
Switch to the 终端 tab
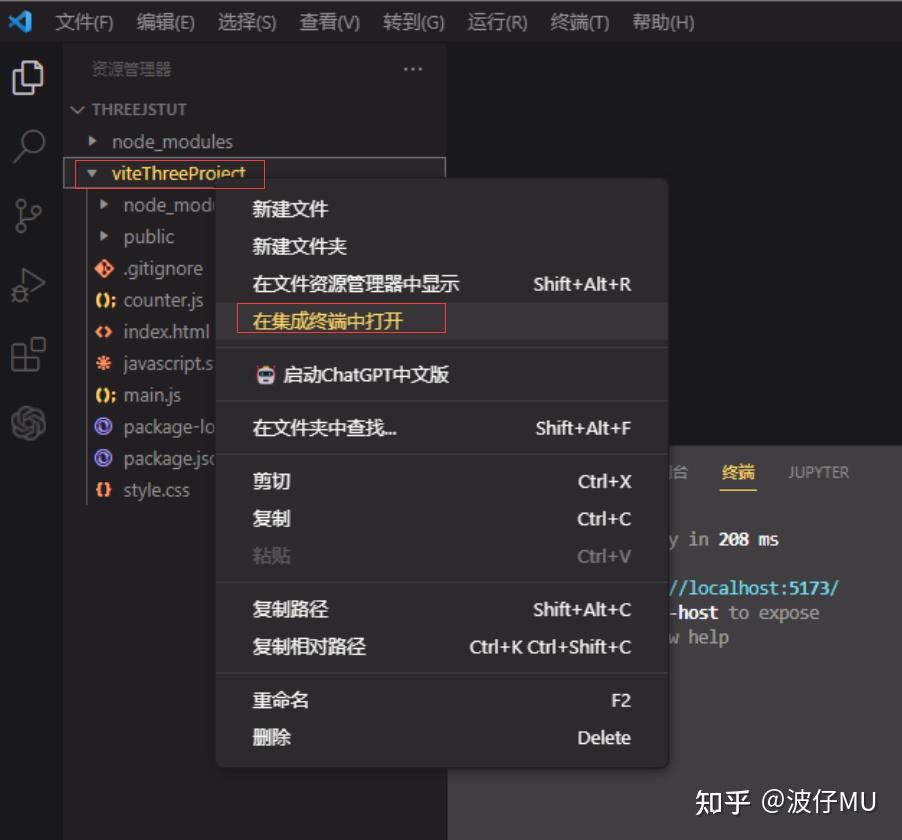pos(737,472)
